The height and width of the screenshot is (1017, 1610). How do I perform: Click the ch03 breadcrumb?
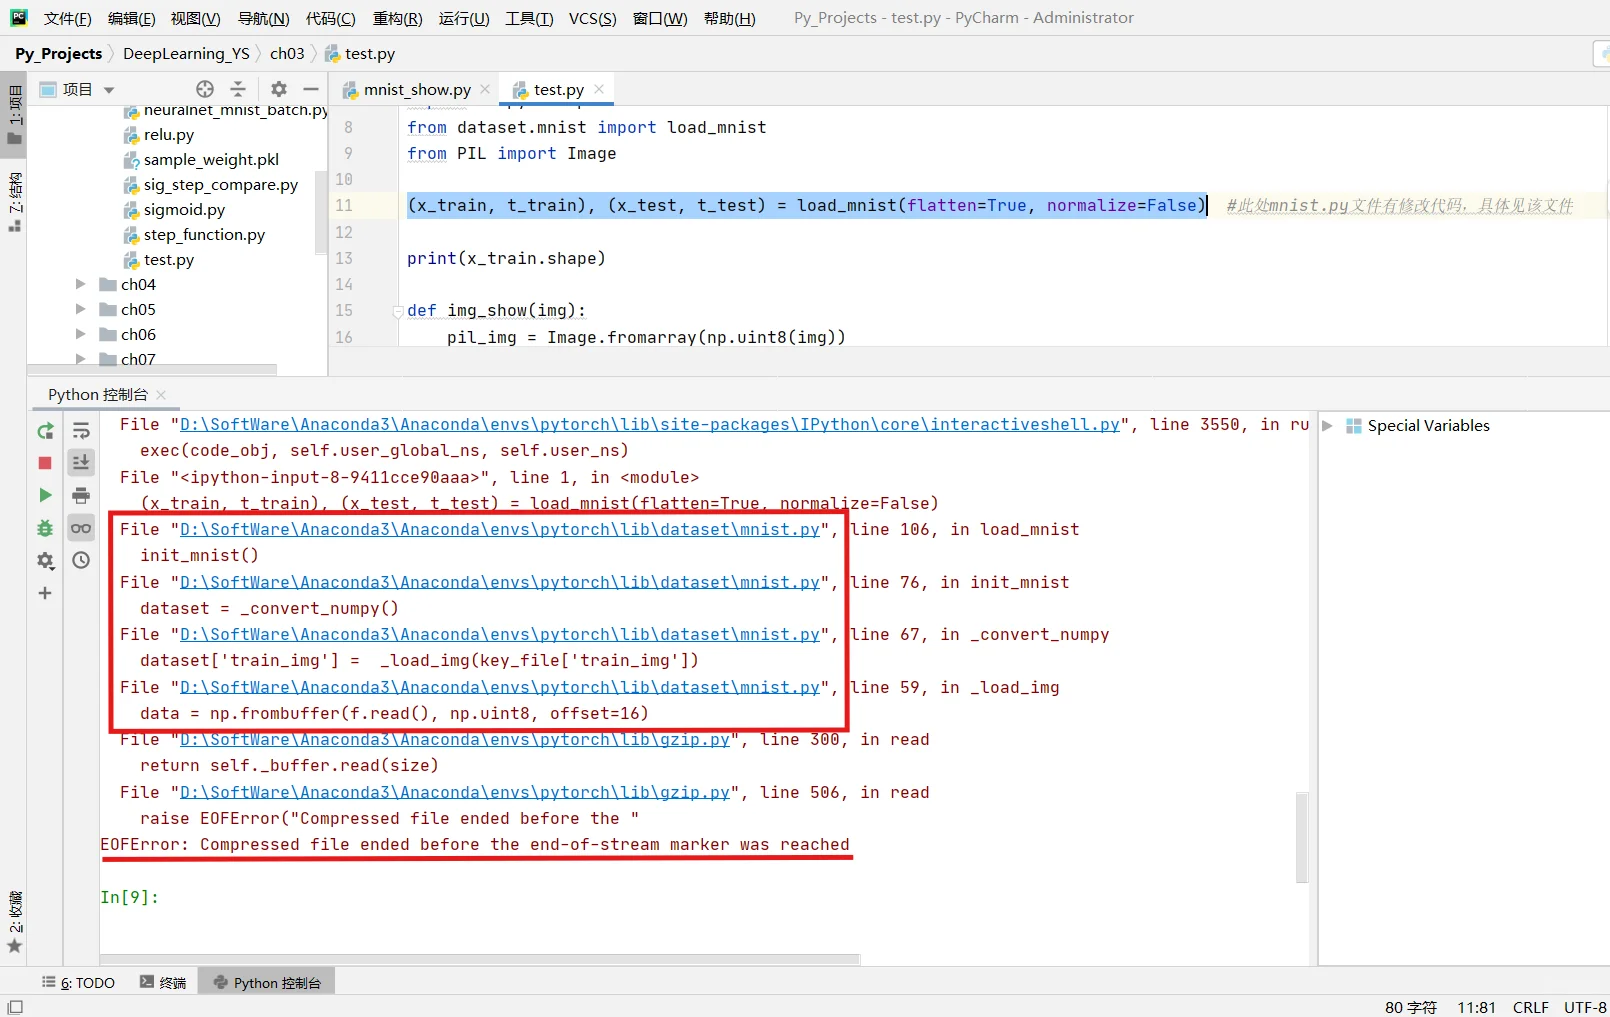287,53
